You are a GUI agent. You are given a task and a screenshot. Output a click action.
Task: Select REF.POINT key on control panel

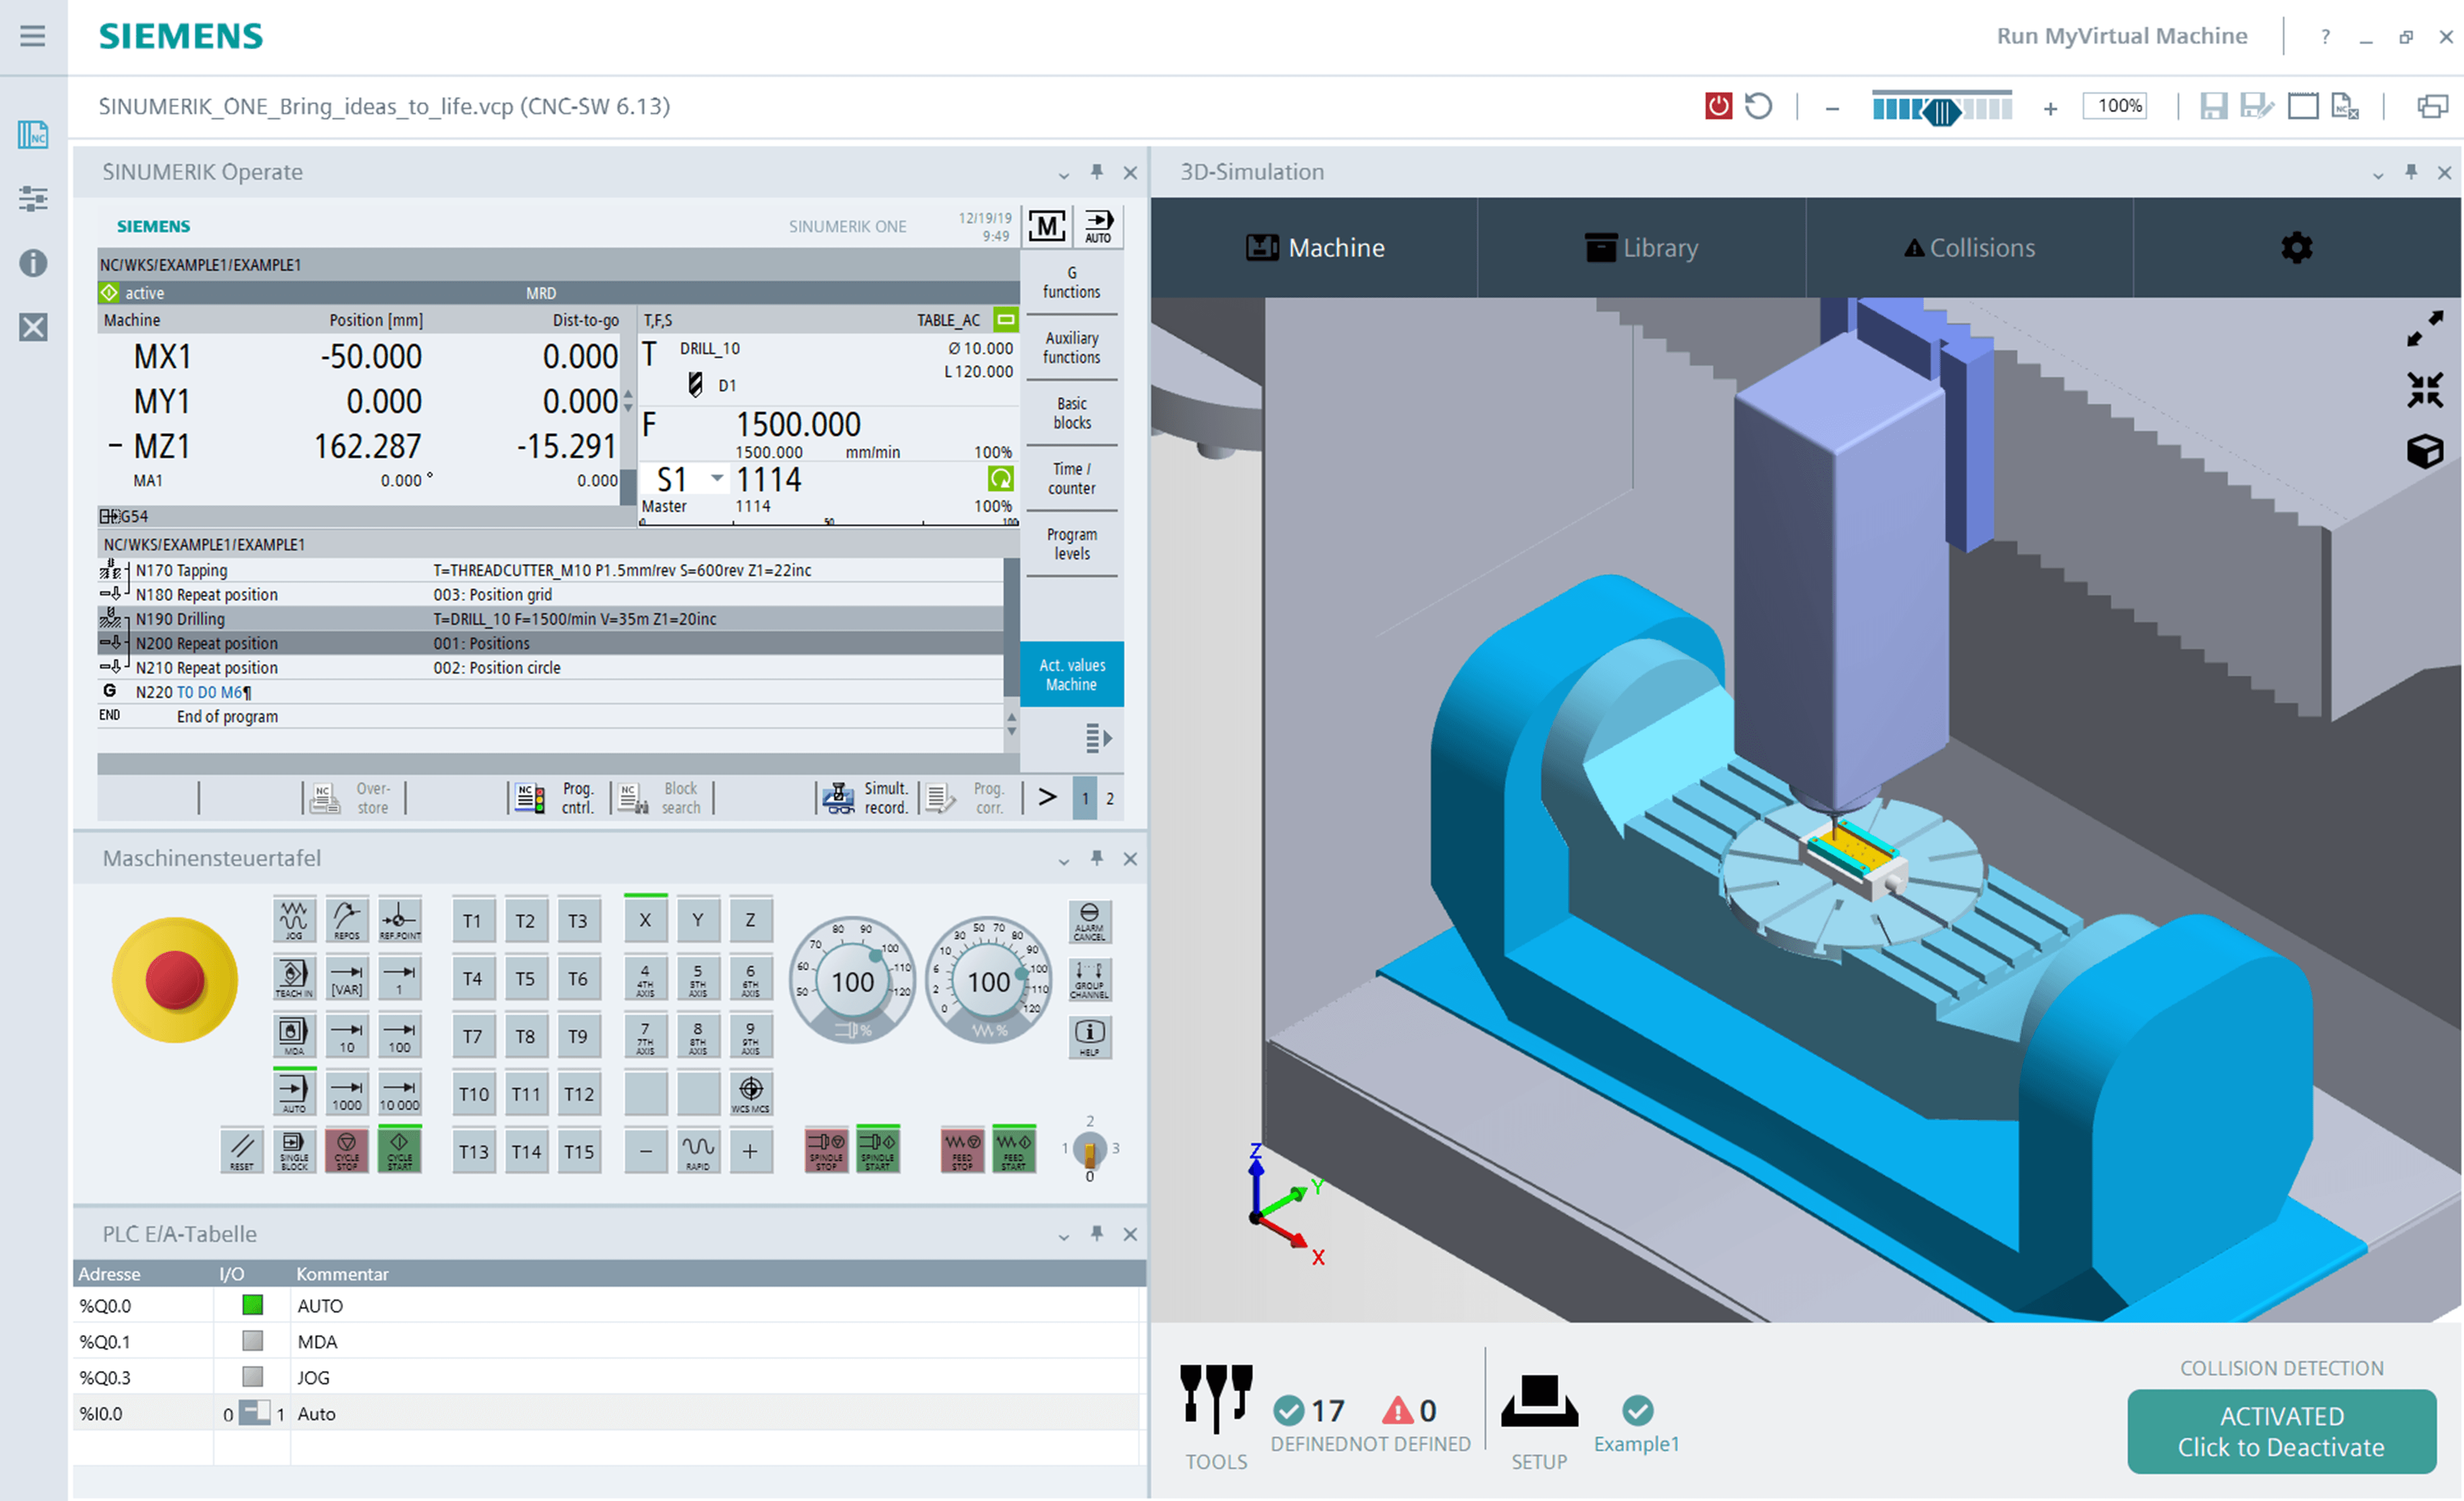pyautogui.click(x=400, y=920)
